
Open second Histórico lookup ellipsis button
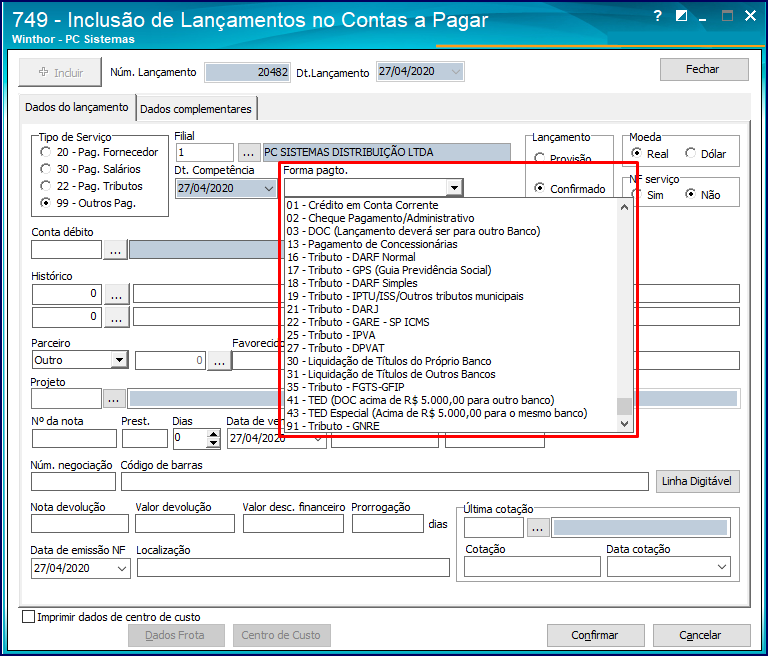point(117,317)
